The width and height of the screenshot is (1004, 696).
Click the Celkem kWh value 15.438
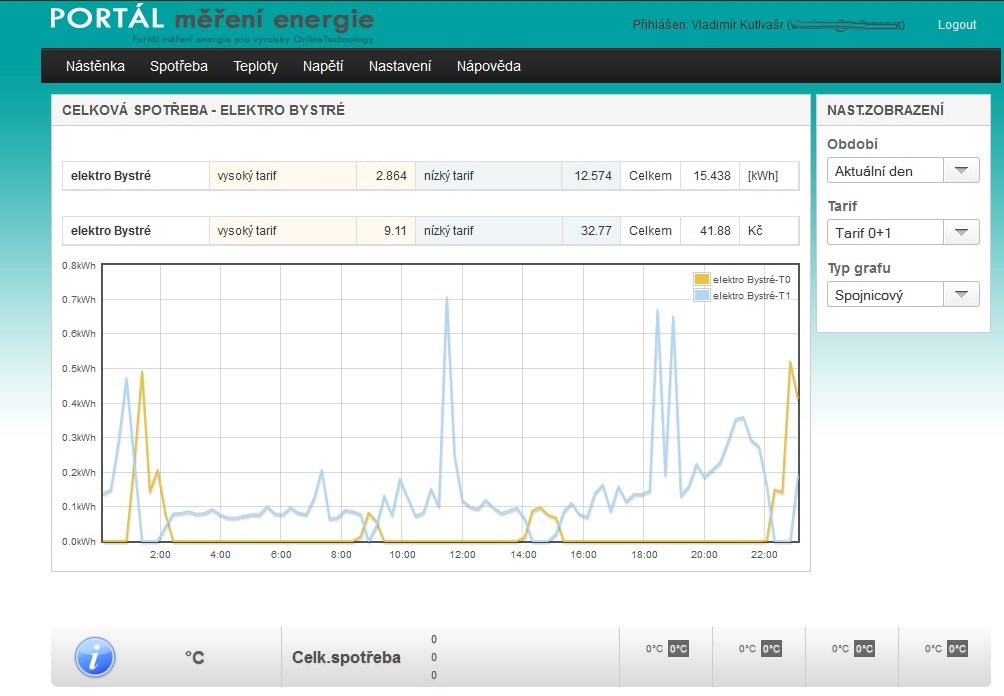pos(710,176)
